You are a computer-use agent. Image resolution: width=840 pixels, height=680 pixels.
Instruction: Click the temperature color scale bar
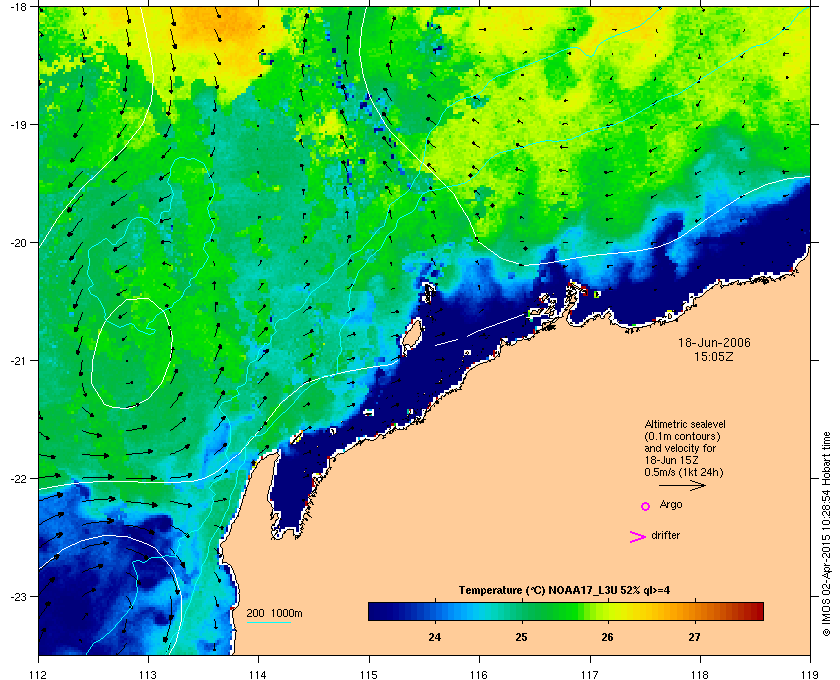pos(566,611)
